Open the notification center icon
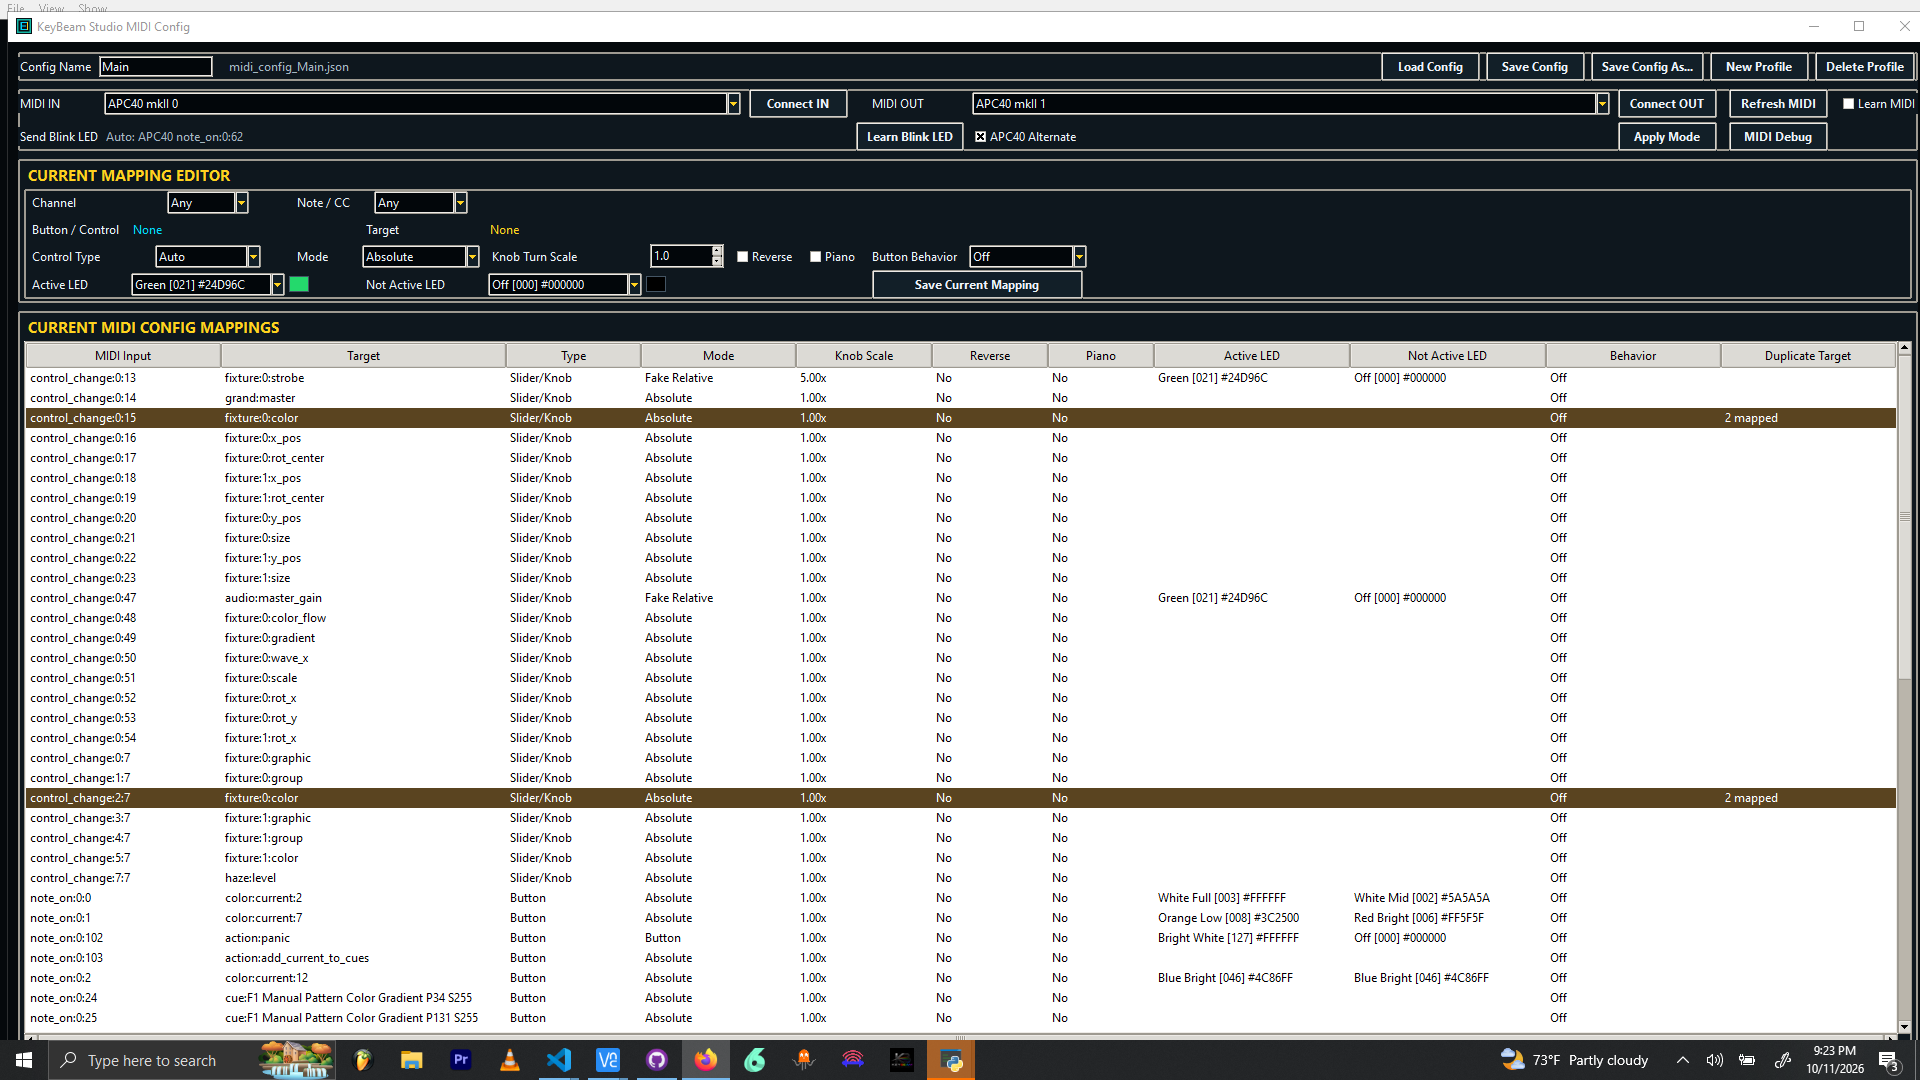 click(1889, 1061)
